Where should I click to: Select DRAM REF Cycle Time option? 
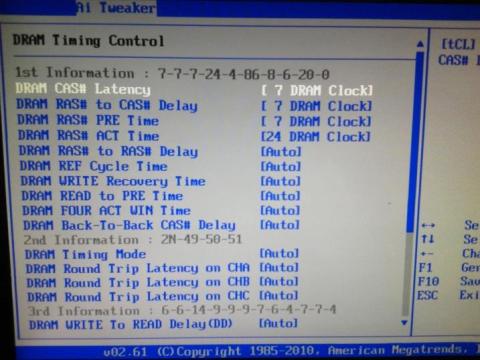point(93,166)
